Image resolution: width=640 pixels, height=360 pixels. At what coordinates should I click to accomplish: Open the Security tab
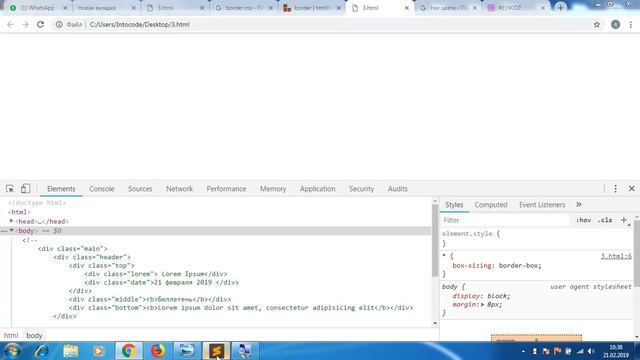(361, 189)
